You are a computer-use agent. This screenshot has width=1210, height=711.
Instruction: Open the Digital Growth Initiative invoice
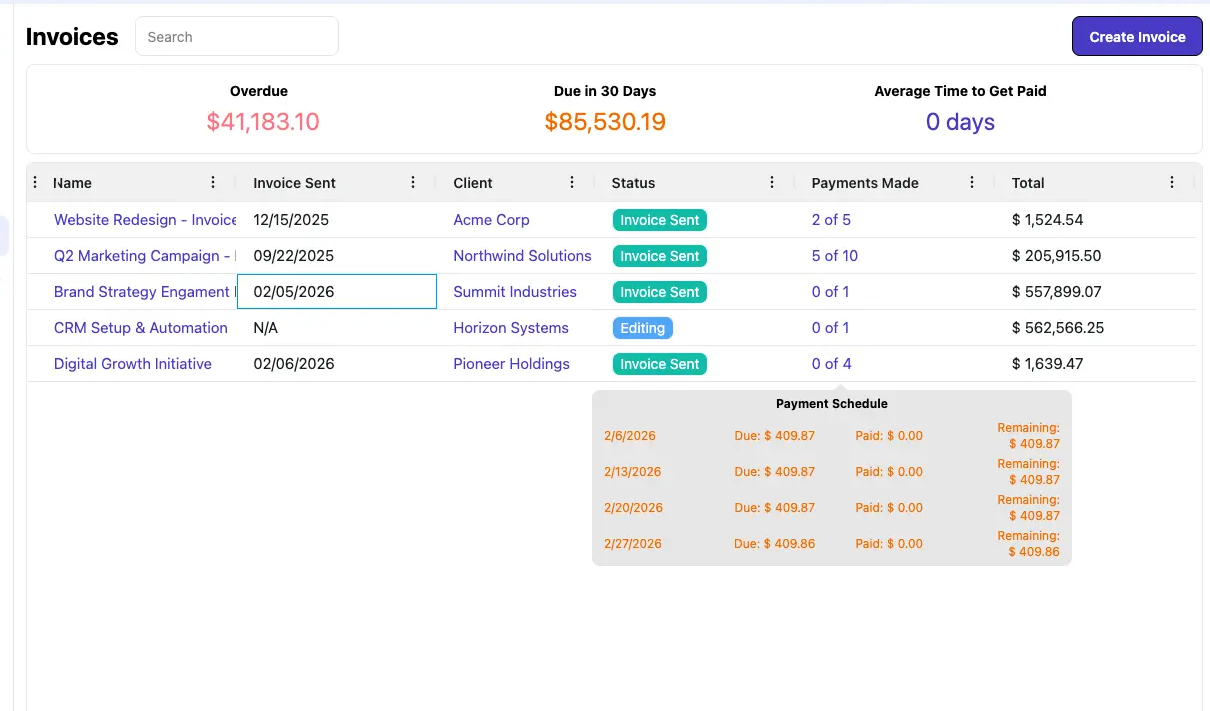[133, 364]
